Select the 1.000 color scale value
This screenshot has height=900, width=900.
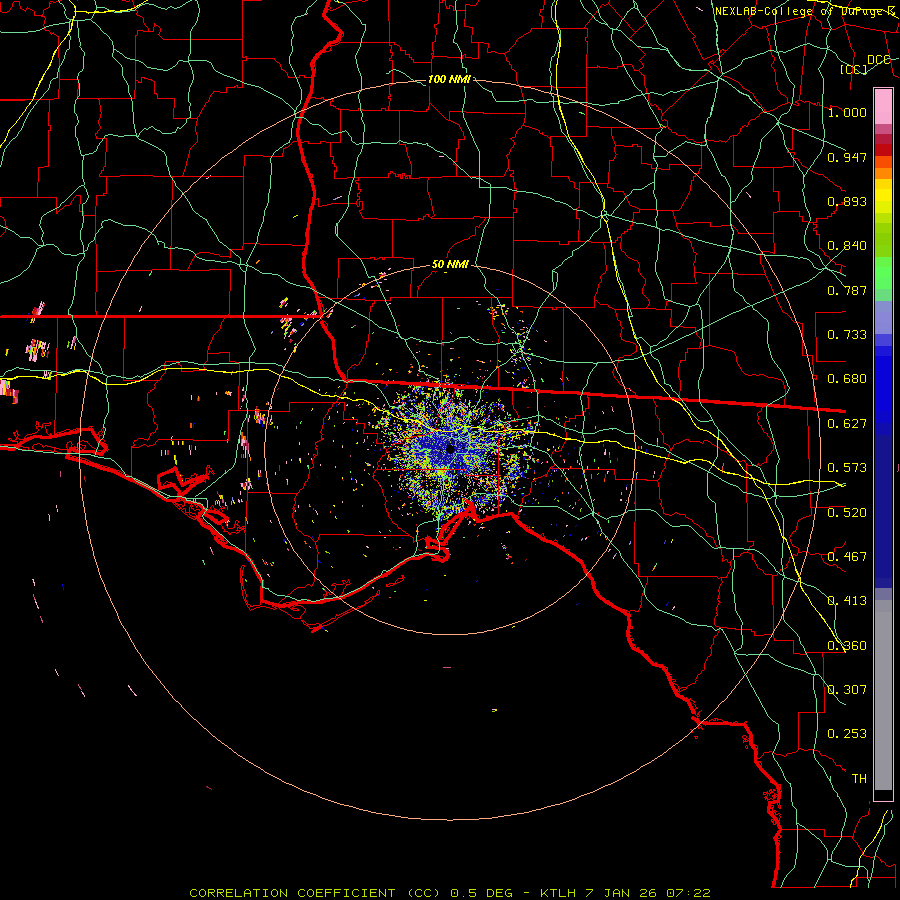coord(847,112)
